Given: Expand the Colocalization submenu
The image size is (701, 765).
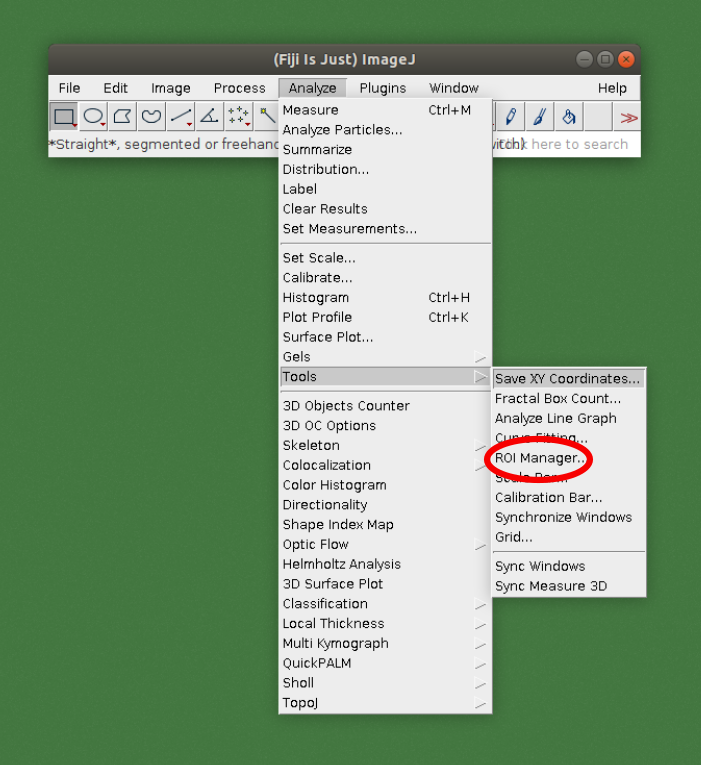Looking at the screenshot, I should [385, 465].
